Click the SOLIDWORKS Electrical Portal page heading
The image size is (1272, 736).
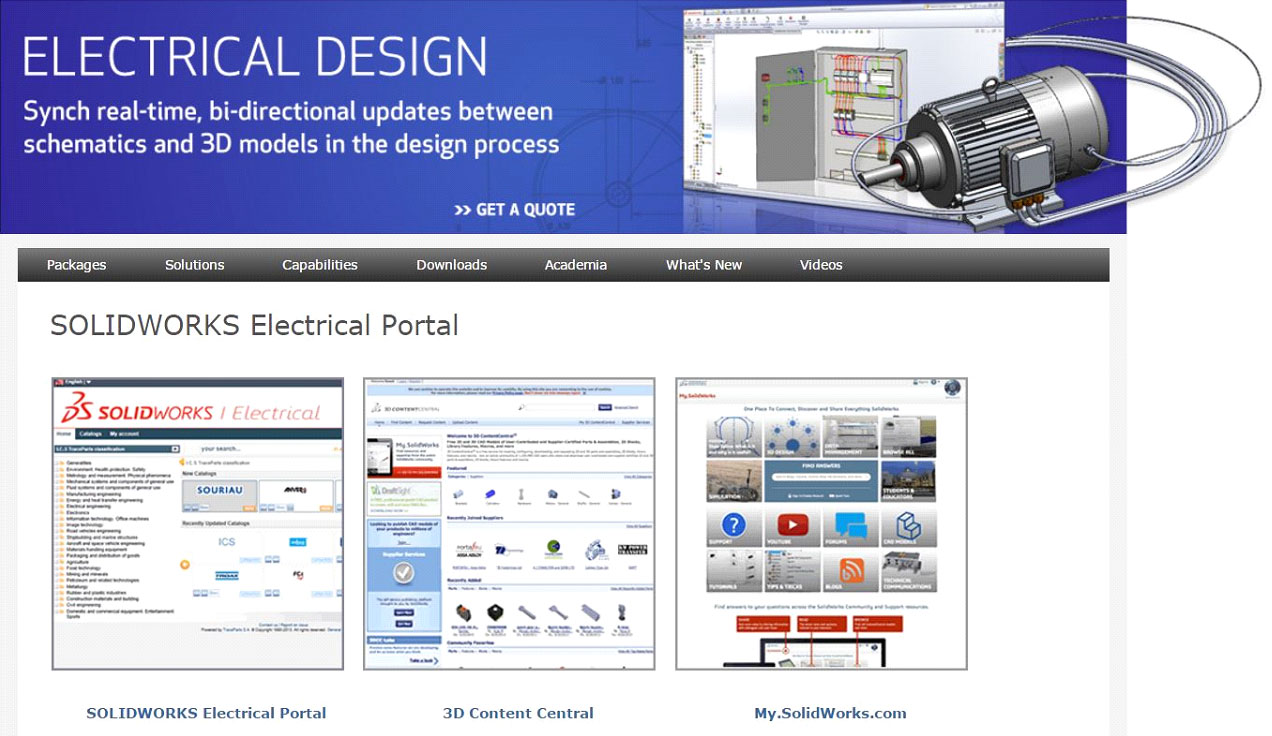tap(254, 325)
